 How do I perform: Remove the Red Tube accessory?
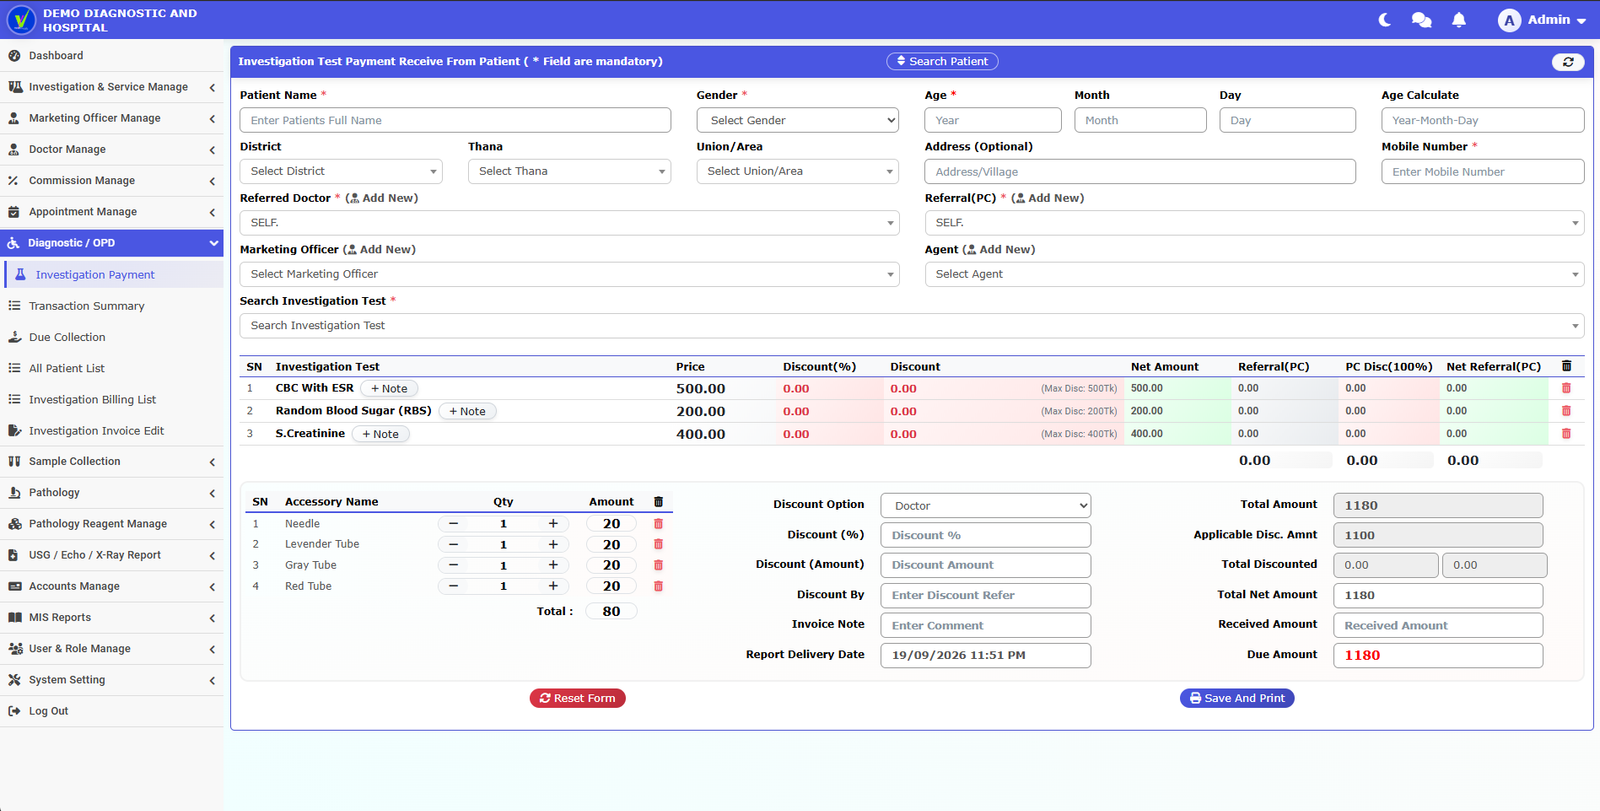click(x=658, y=586)
